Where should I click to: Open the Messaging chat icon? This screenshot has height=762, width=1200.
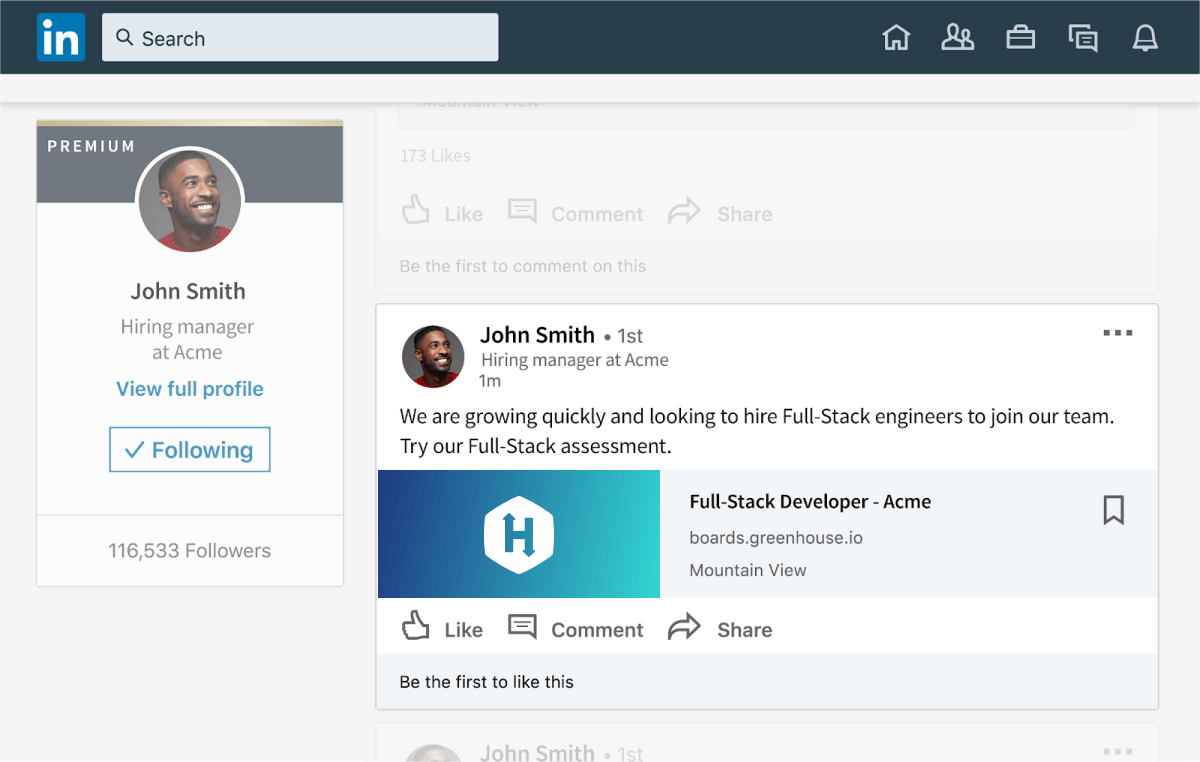[x=1083, y=38]
